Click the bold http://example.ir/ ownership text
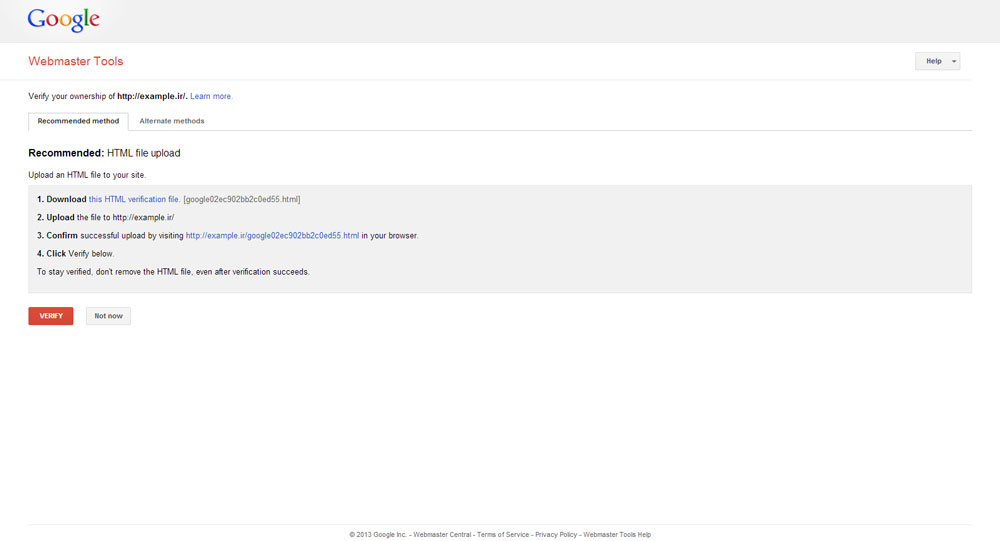 click(152, 96)
